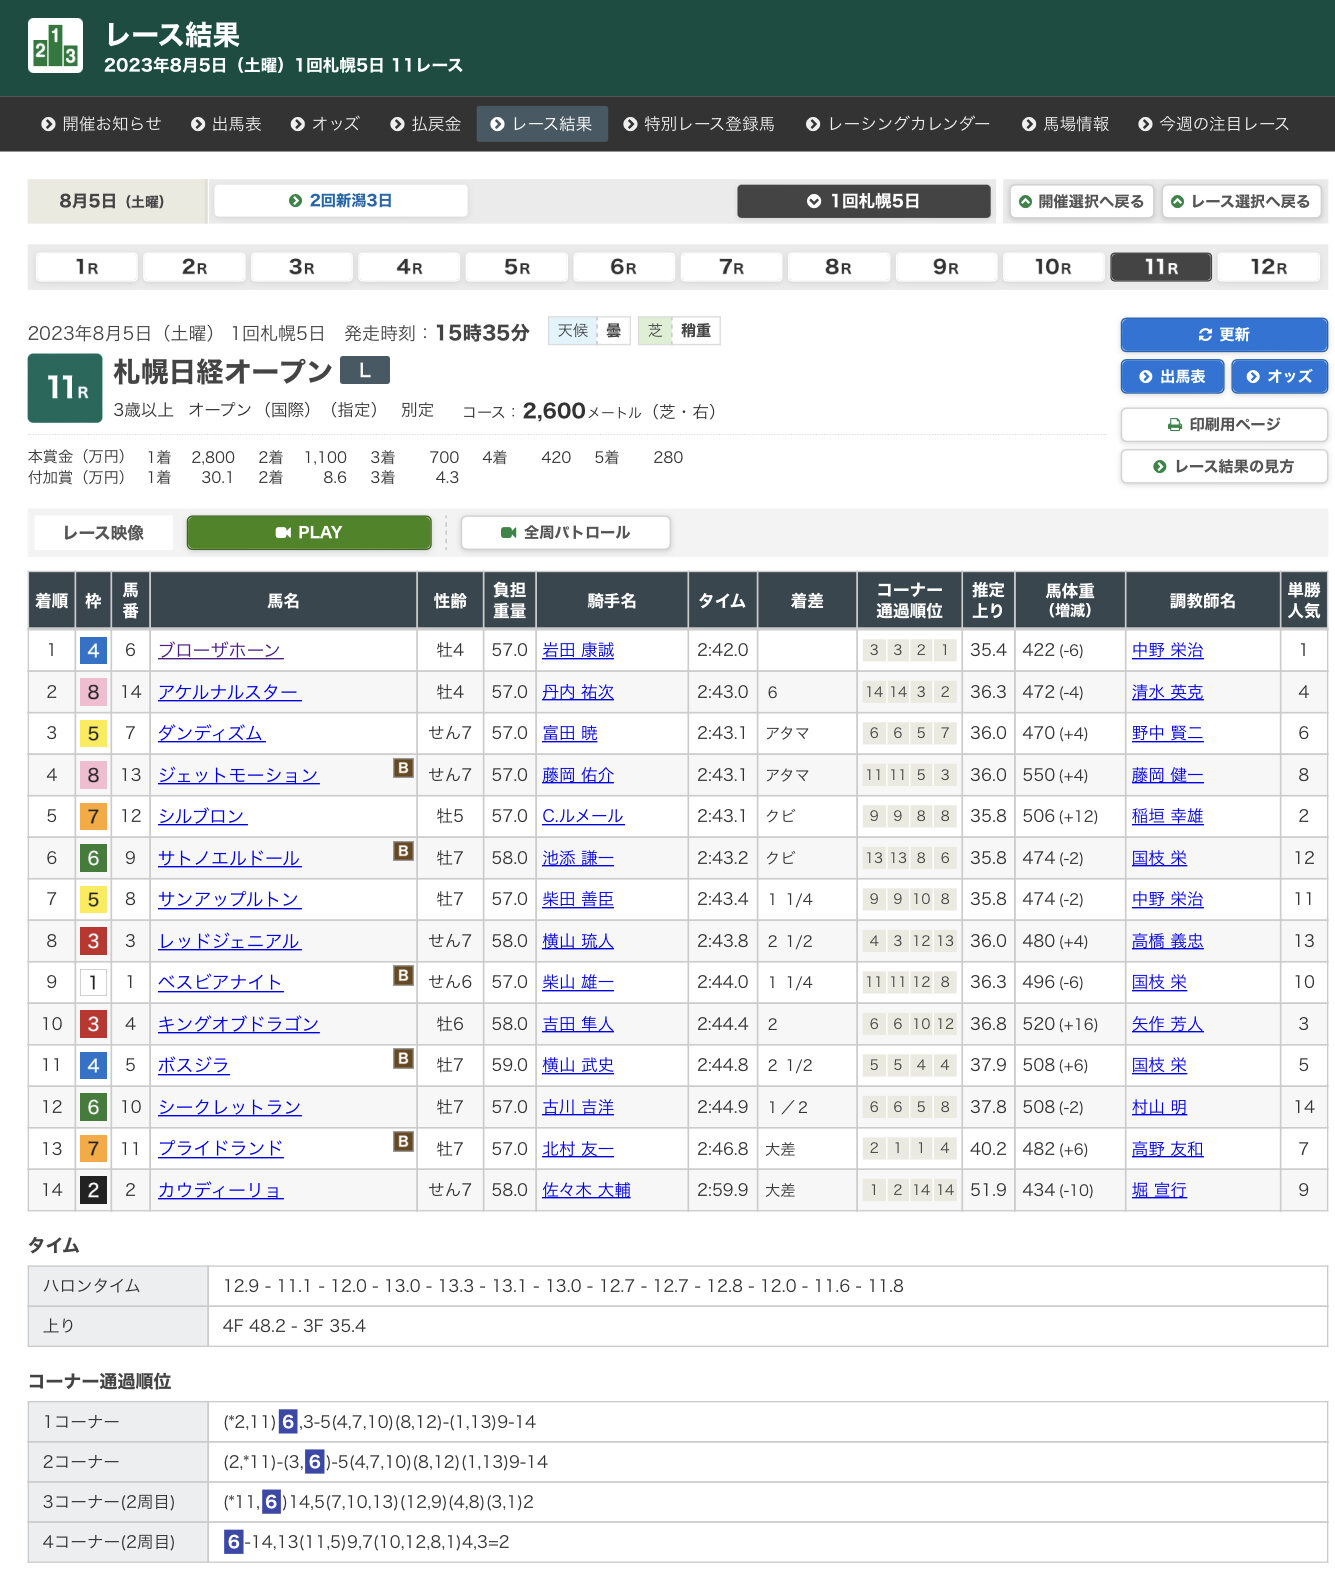Open レース結果の見方 help guide

pyautogui.click(x=1223, y=467)
